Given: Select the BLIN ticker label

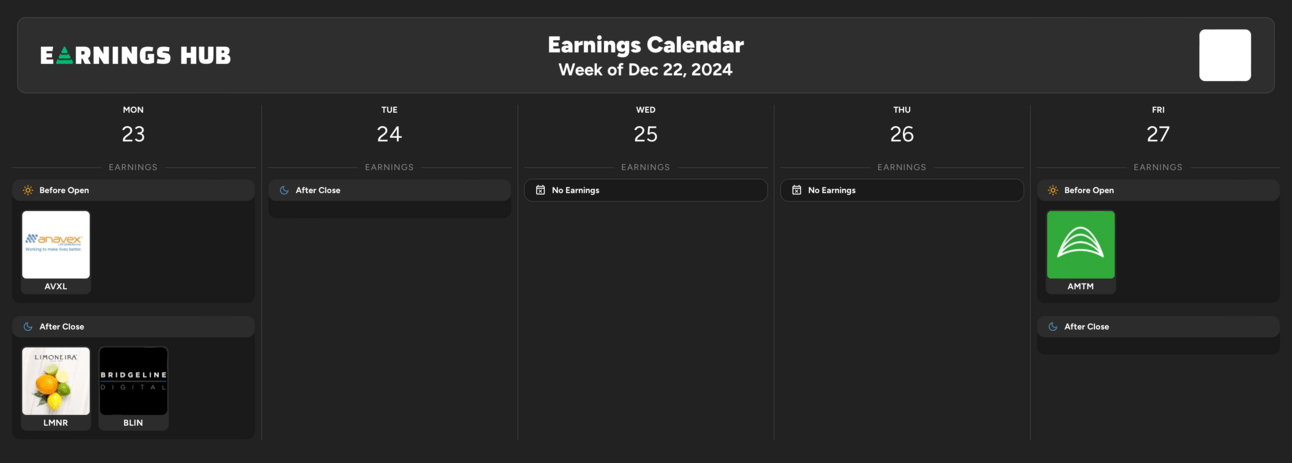Looking at the screenshot, I should pyautogui.click(x=133, y=423).
